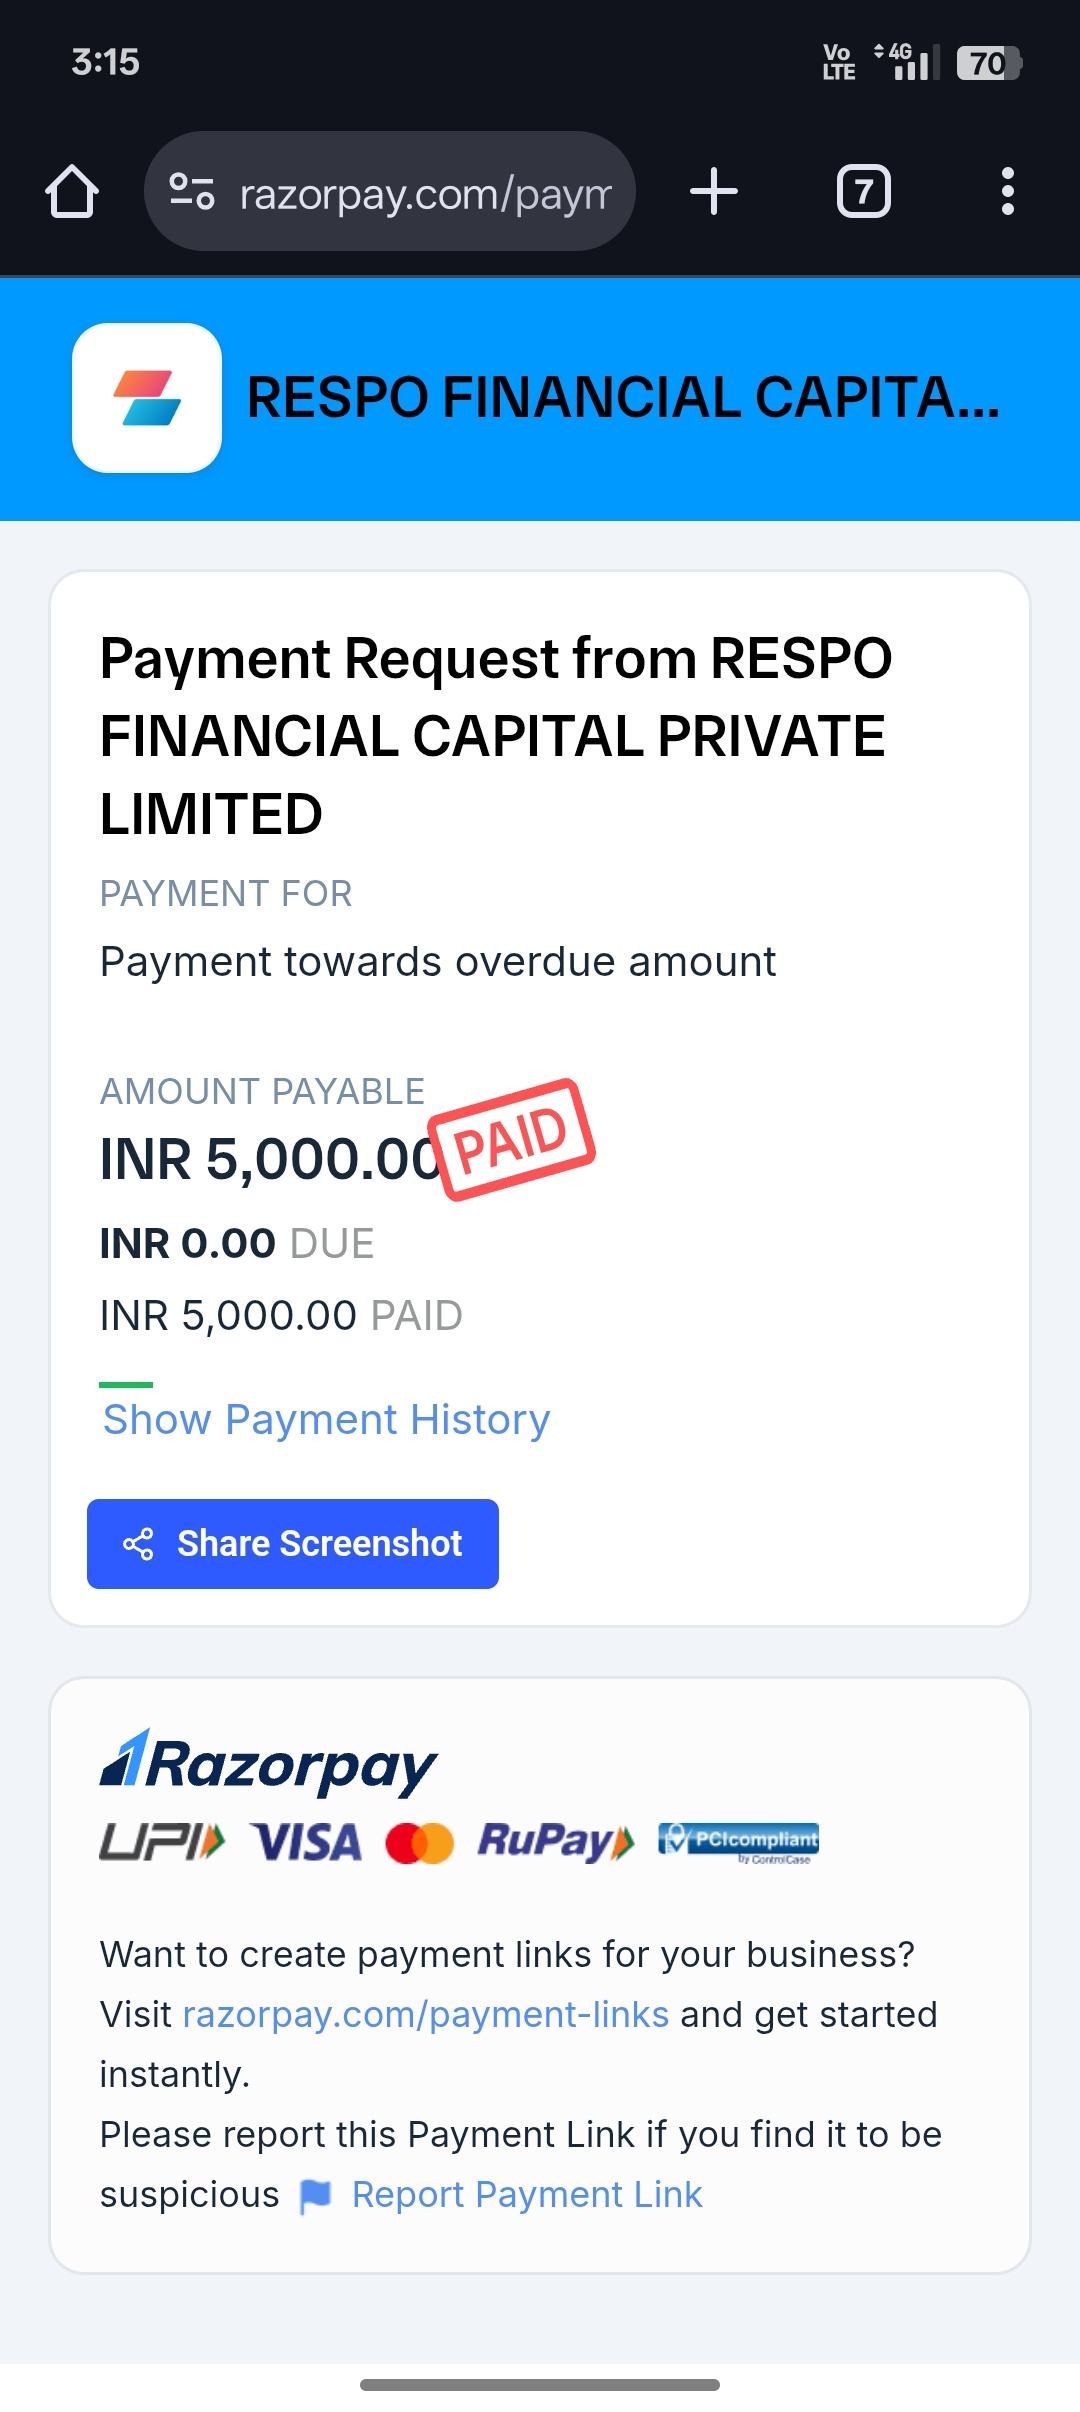Tap the blue flag report icon
The height and width of the screenshot is (2412, 1080).
pyautogui.click(x=316, y=2195)
